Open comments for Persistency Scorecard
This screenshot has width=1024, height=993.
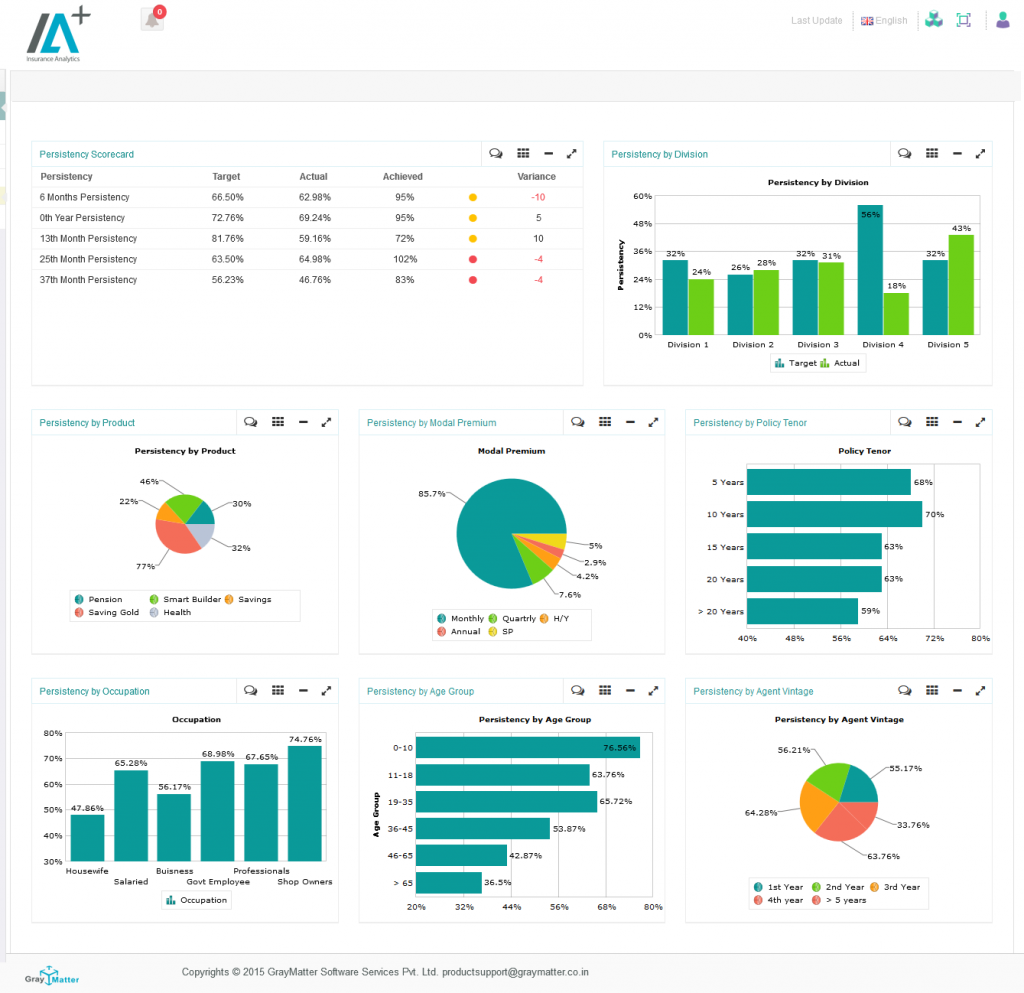click(496, 154)
